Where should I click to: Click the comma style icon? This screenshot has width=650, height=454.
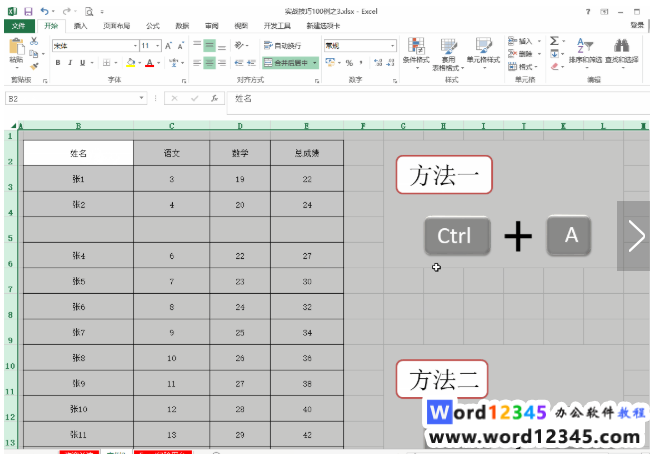(x=361, y=63)
